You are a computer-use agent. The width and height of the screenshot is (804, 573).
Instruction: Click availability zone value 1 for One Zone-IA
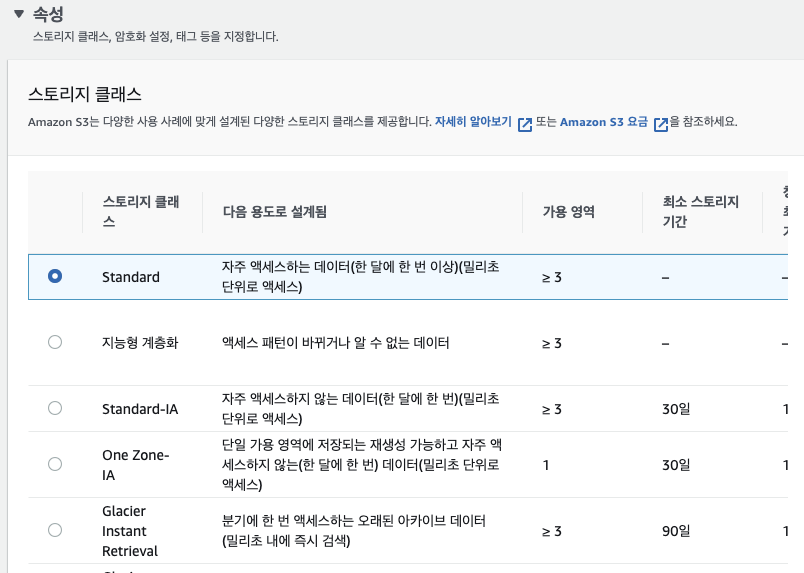click(x=546, y=465)
